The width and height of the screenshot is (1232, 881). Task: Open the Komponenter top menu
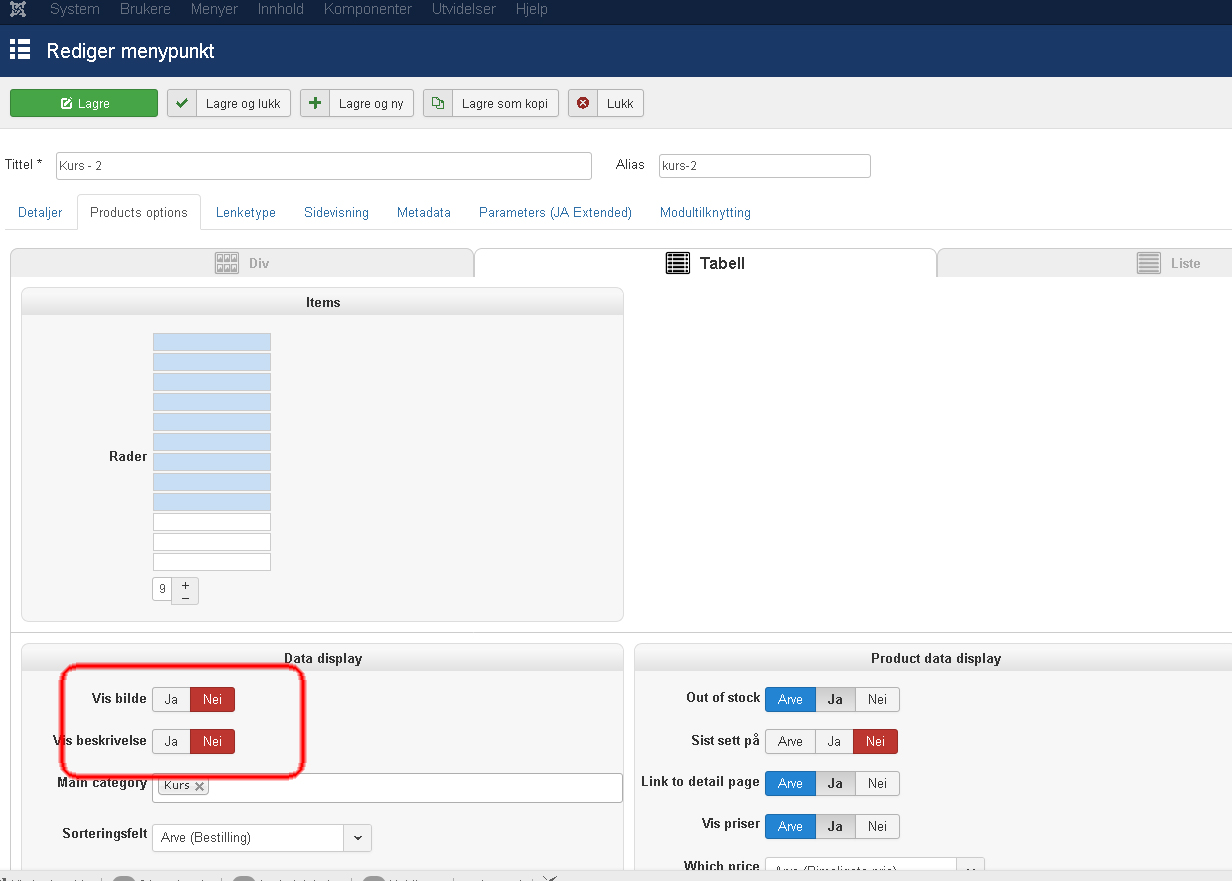coord(367,9)
